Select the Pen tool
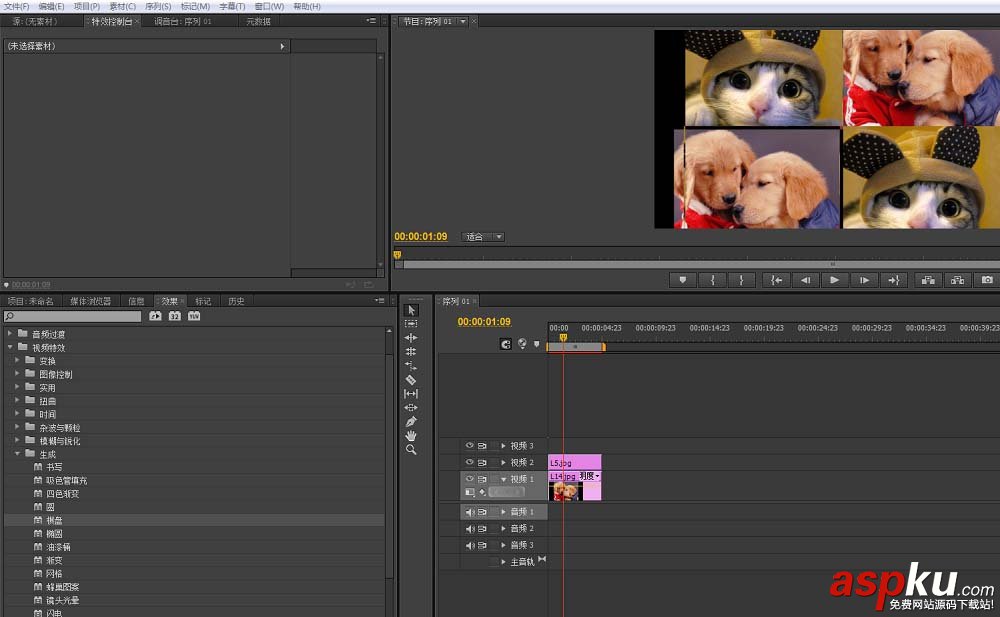Screen dimensions: 1000x617 [411, 422]
